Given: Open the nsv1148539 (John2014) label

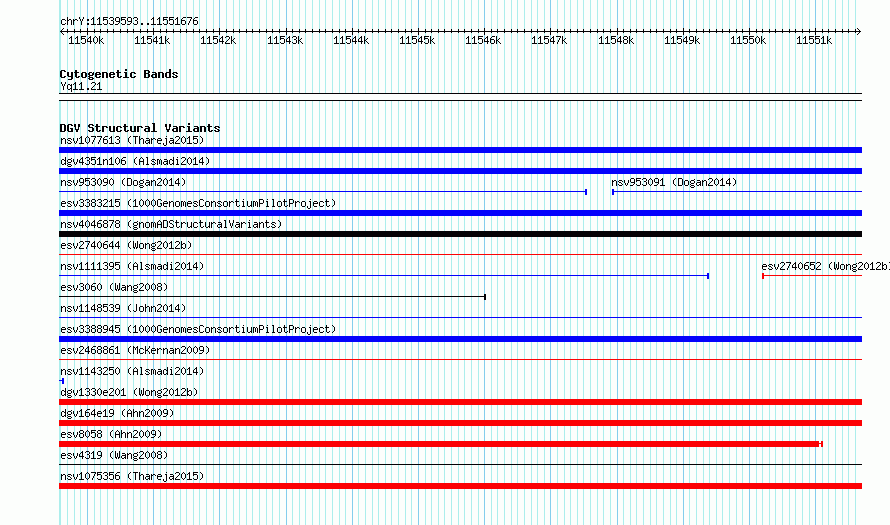Looking at the screenshot, I should click(123, 308).
